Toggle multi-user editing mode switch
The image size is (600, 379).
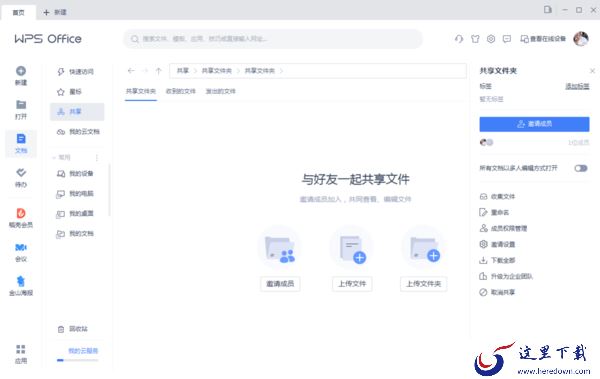point(580,168)
